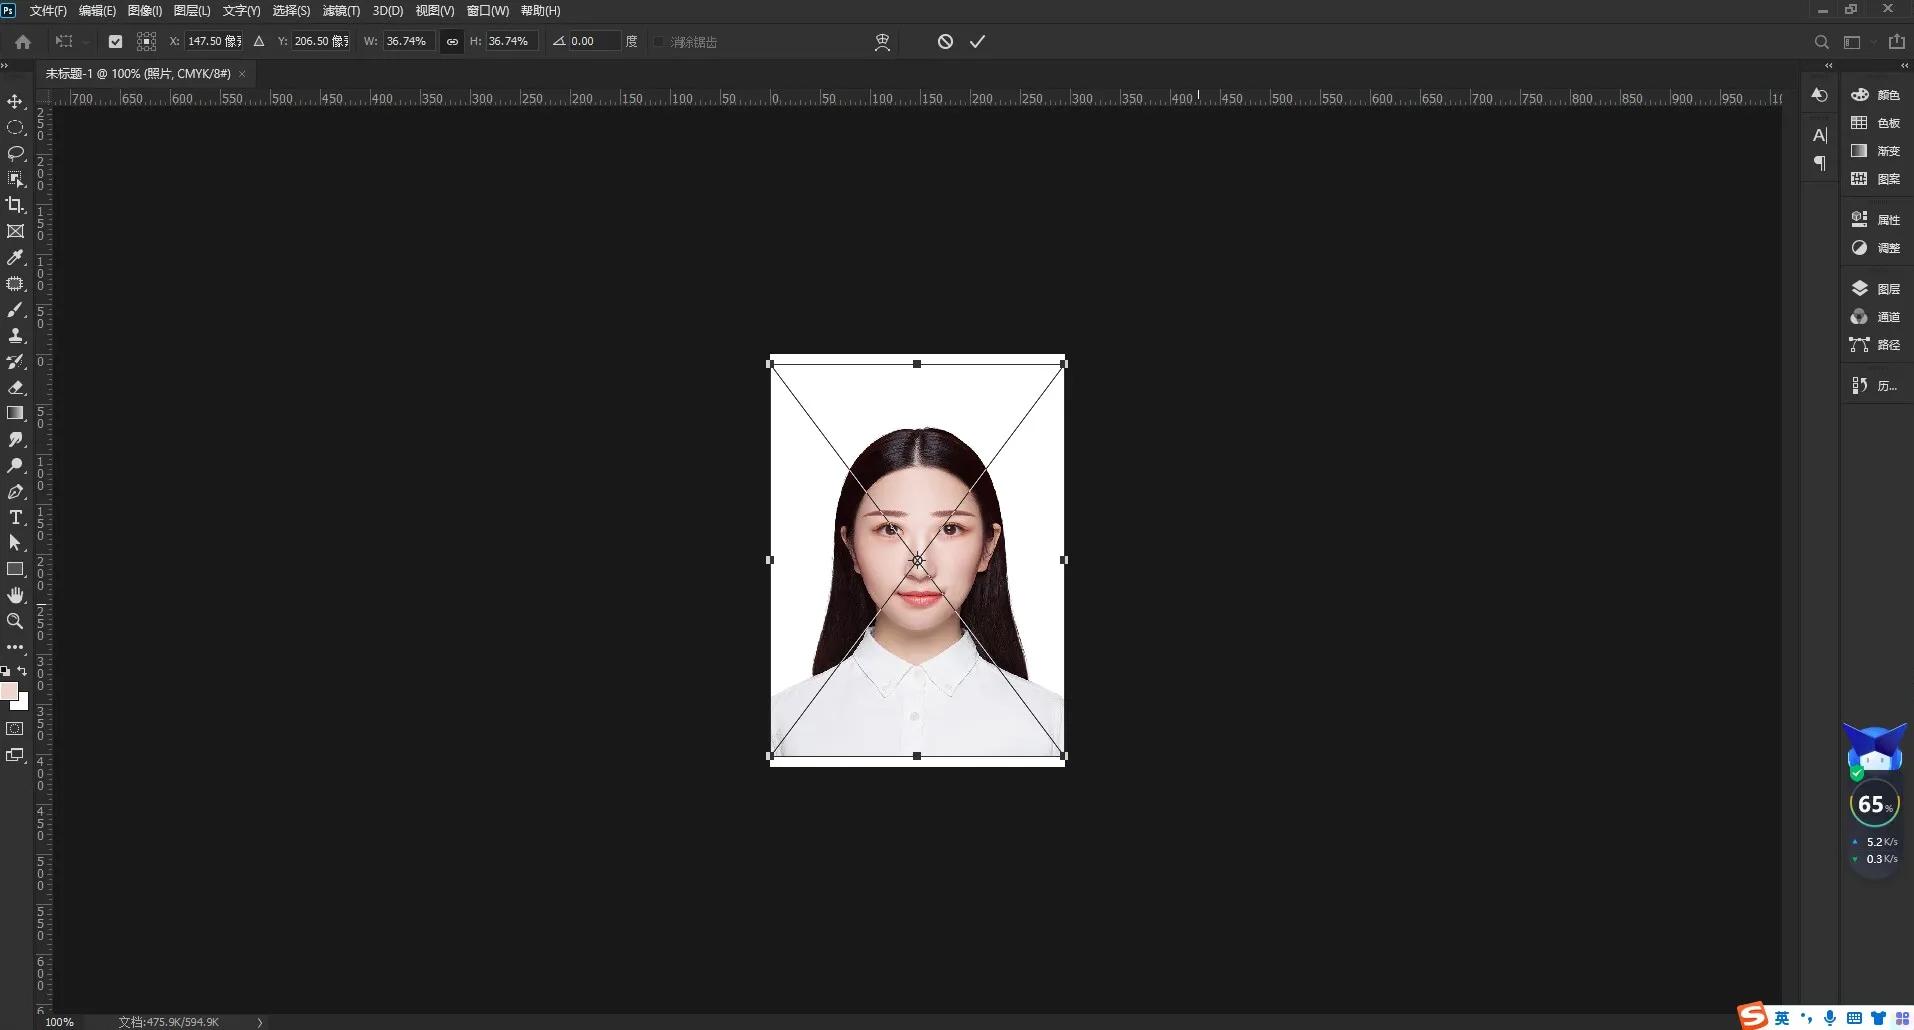Select the Eyedropper tool
Image resolution: width=1914 pixels, height=1030 pixels.
click(x=16, y=258)
